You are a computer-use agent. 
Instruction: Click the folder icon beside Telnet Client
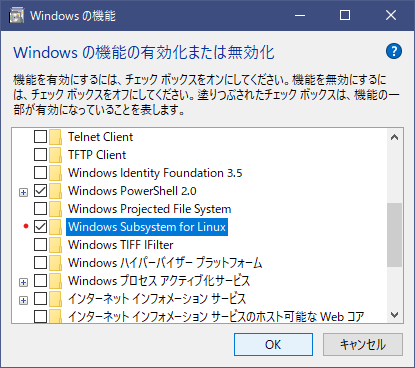coord(55,137)
